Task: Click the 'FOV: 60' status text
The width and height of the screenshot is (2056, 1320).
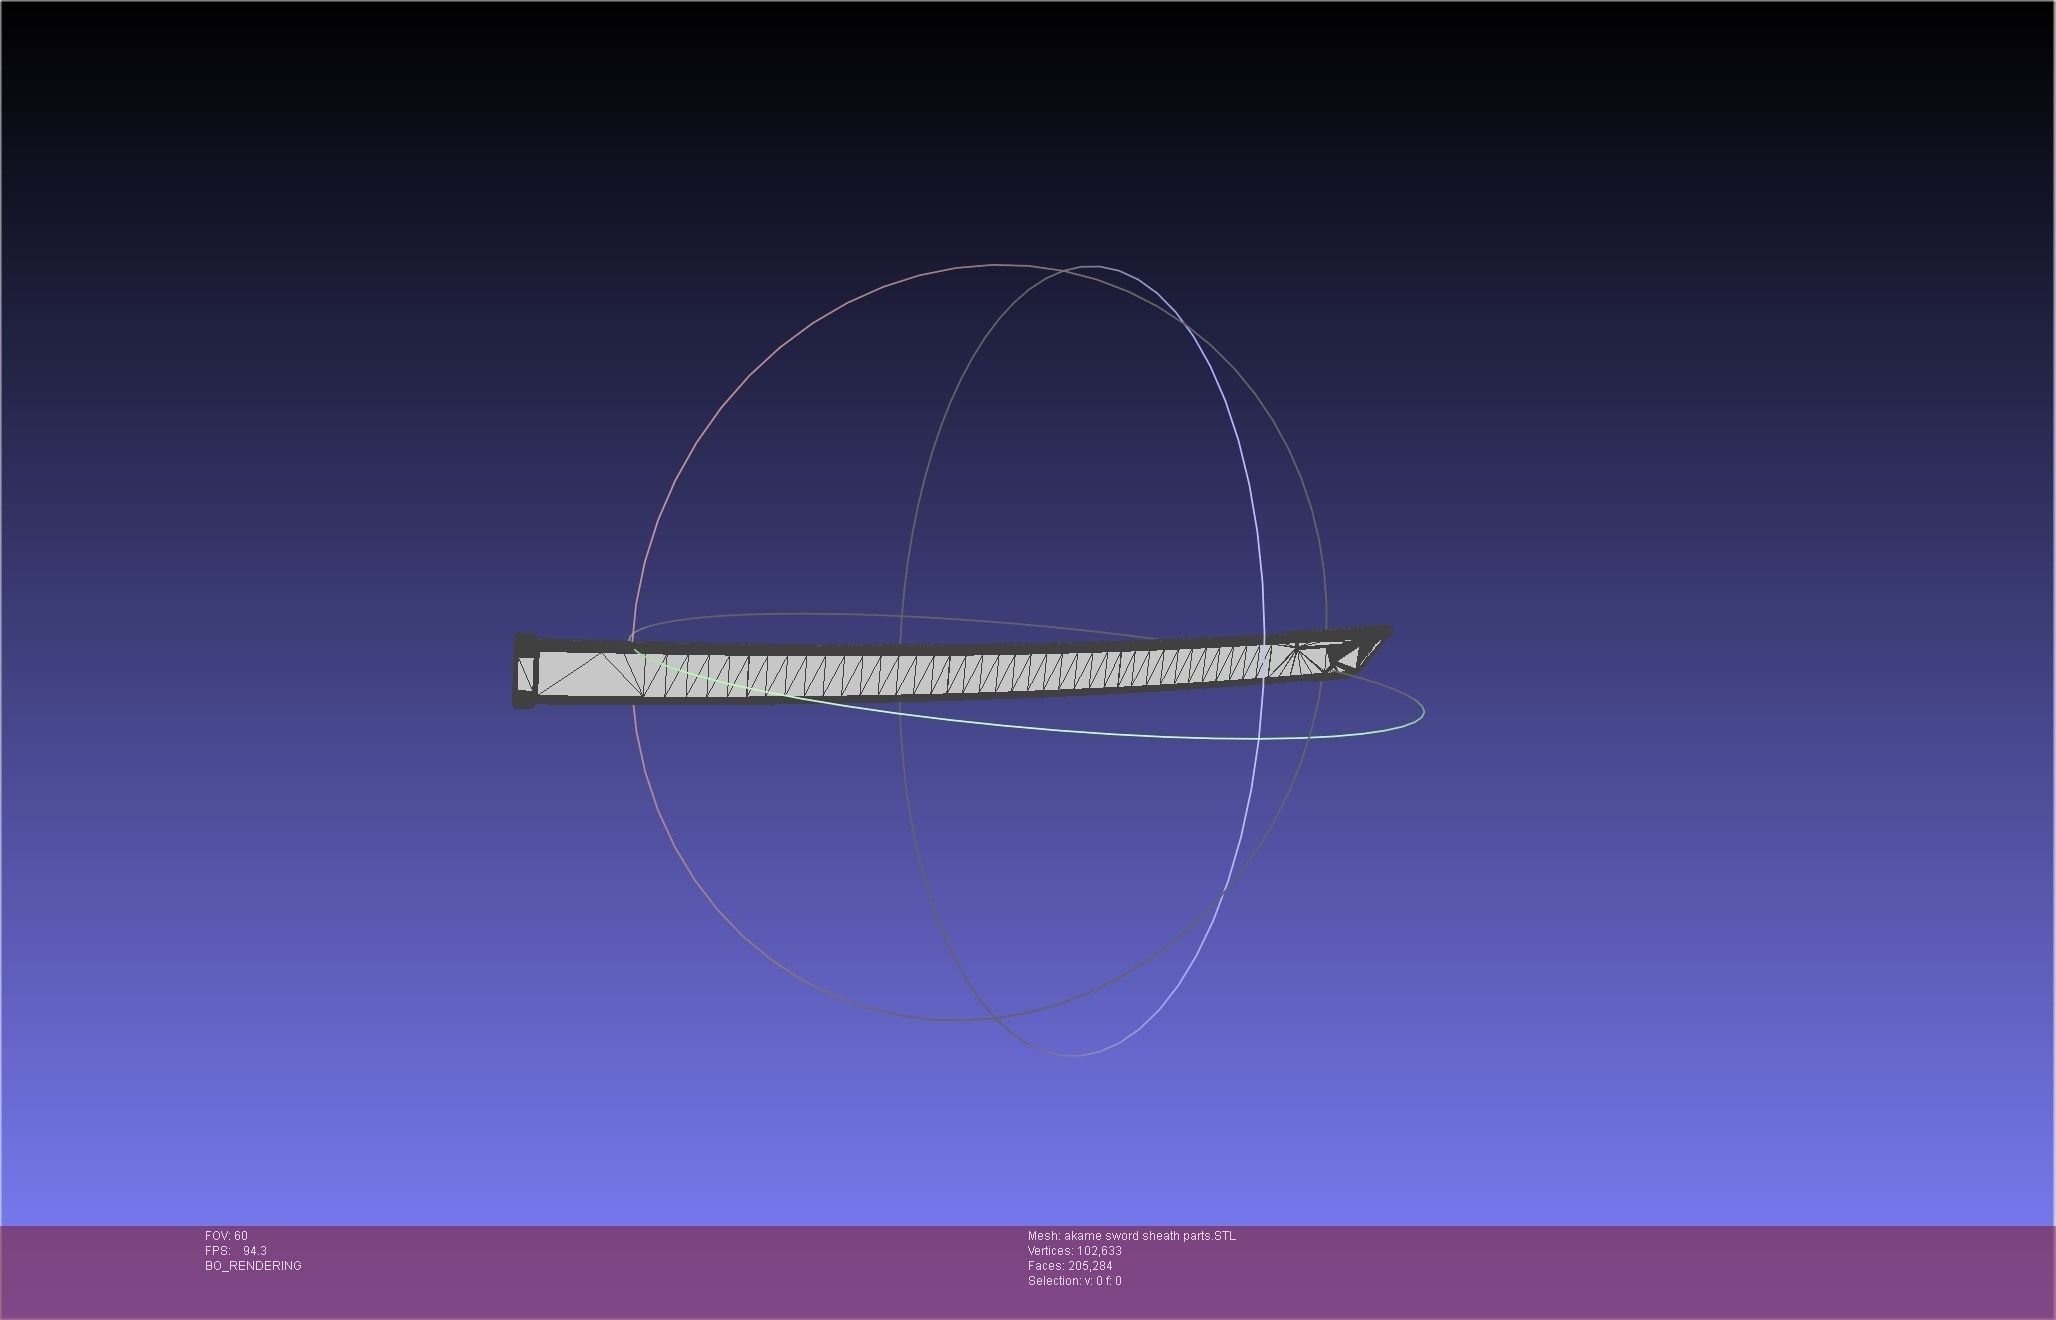Action: (226, 1236)
